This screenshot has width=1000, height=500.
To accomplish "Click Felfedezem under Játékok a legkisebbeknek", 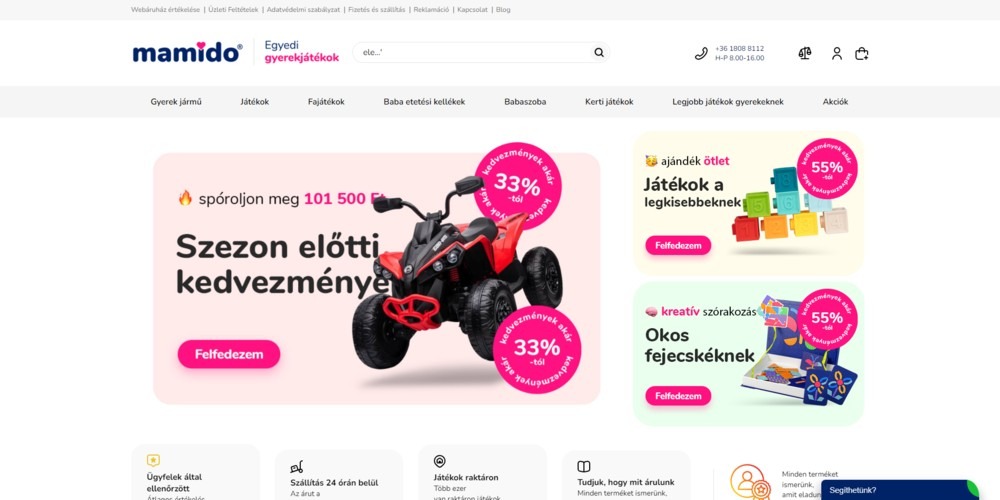I will (678, 246).
